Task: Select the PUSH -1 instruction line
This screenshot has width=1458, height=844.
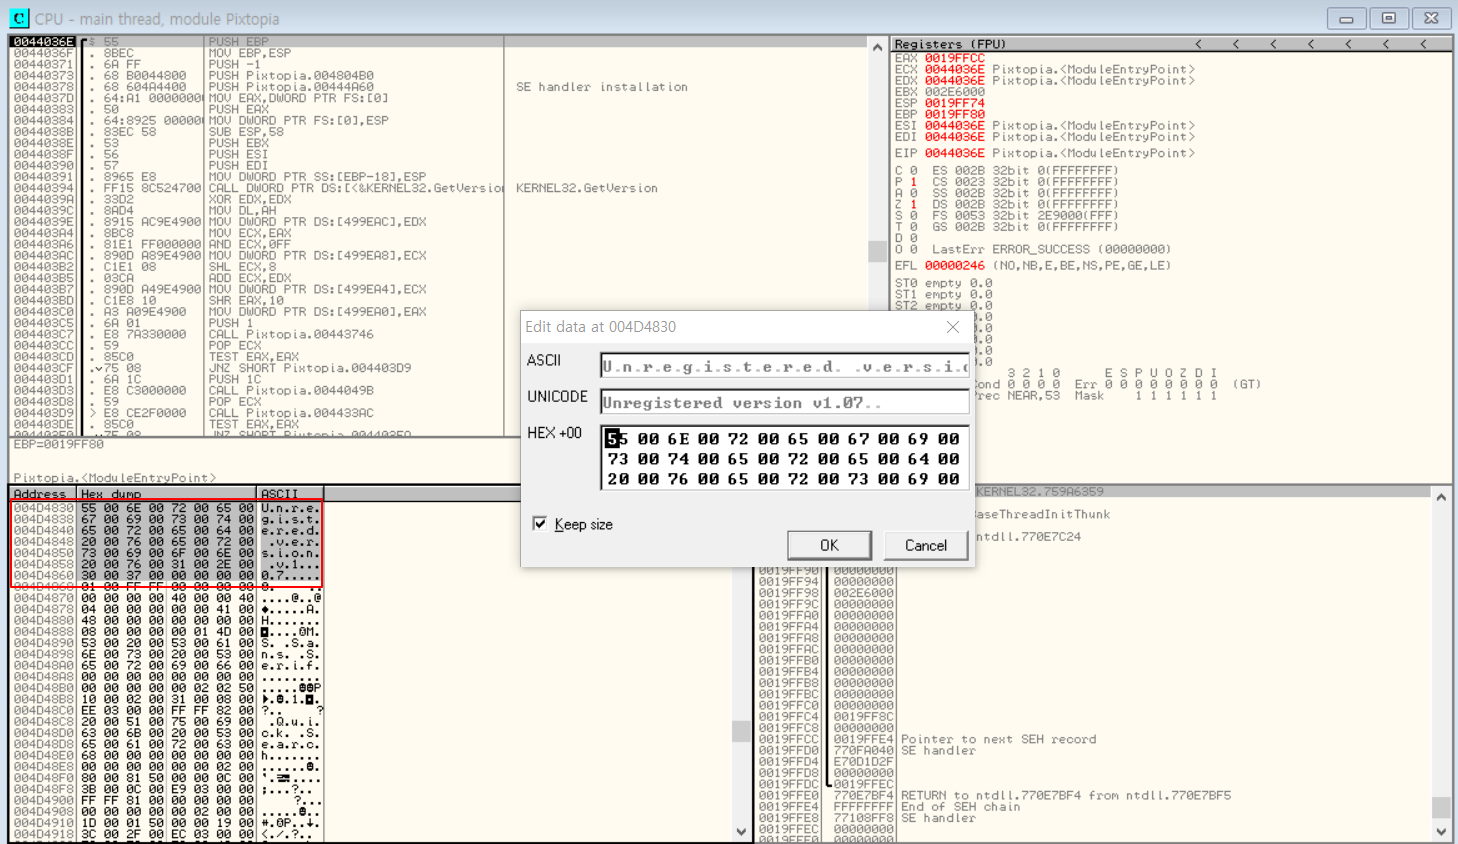Action: point(238,64)
